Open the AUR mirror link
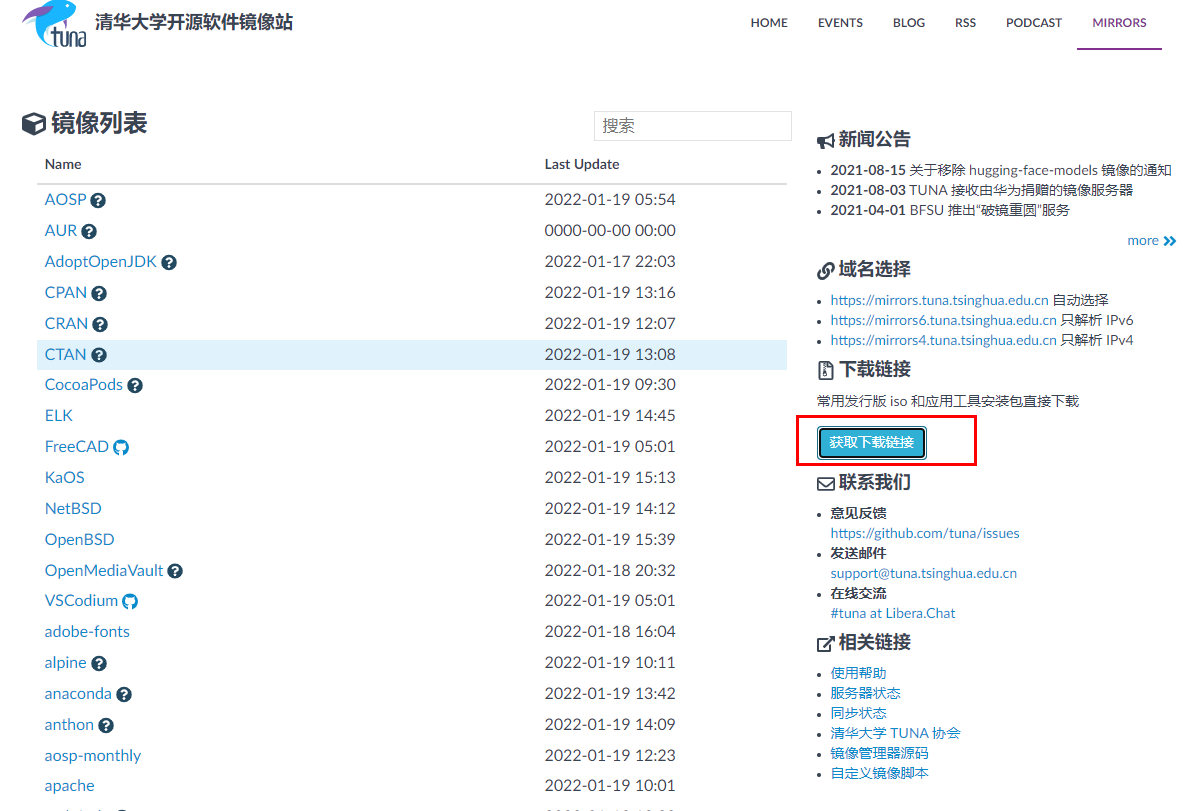 pos(61,231)
